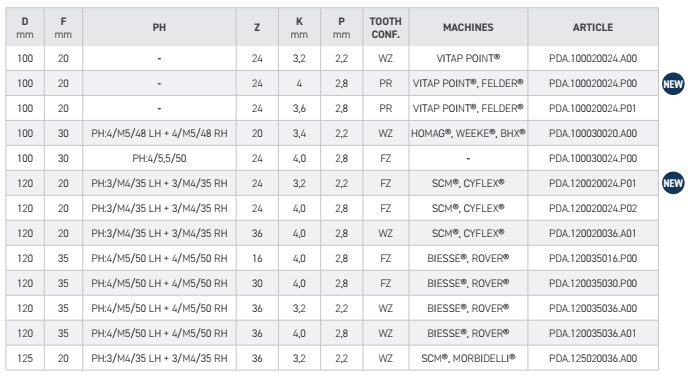Click the SCM, MORBIDELLI machines cell
Screen dimensions: 688x376
[x=468, y=358]
